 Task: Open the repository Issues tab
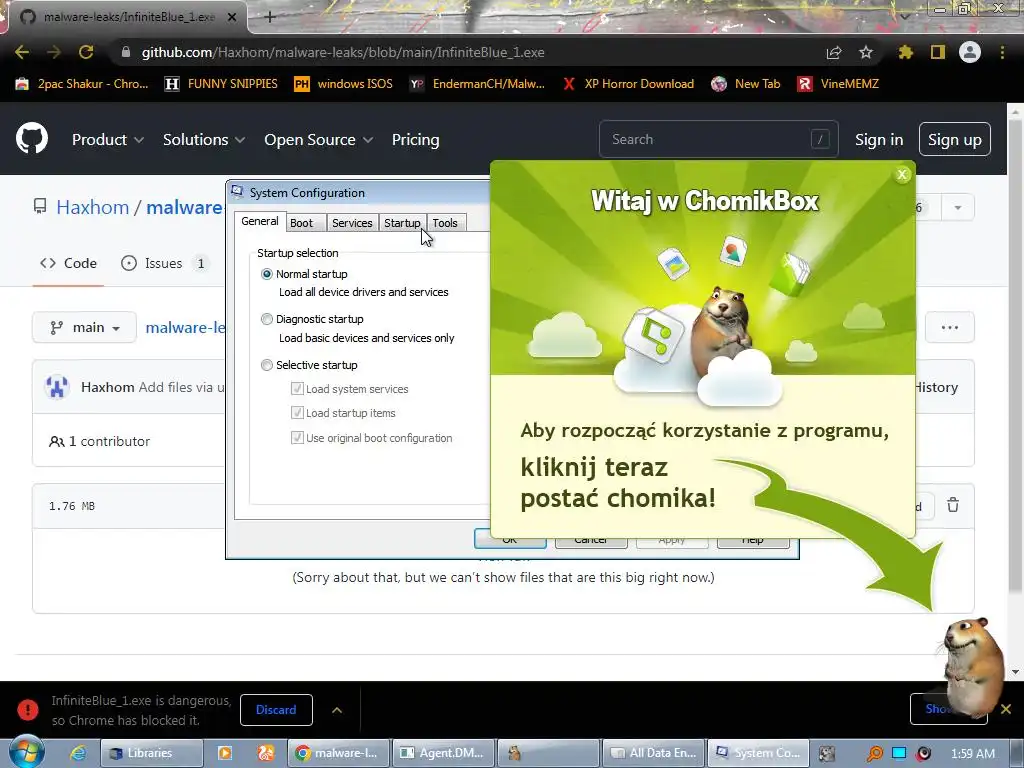(163, 263)
